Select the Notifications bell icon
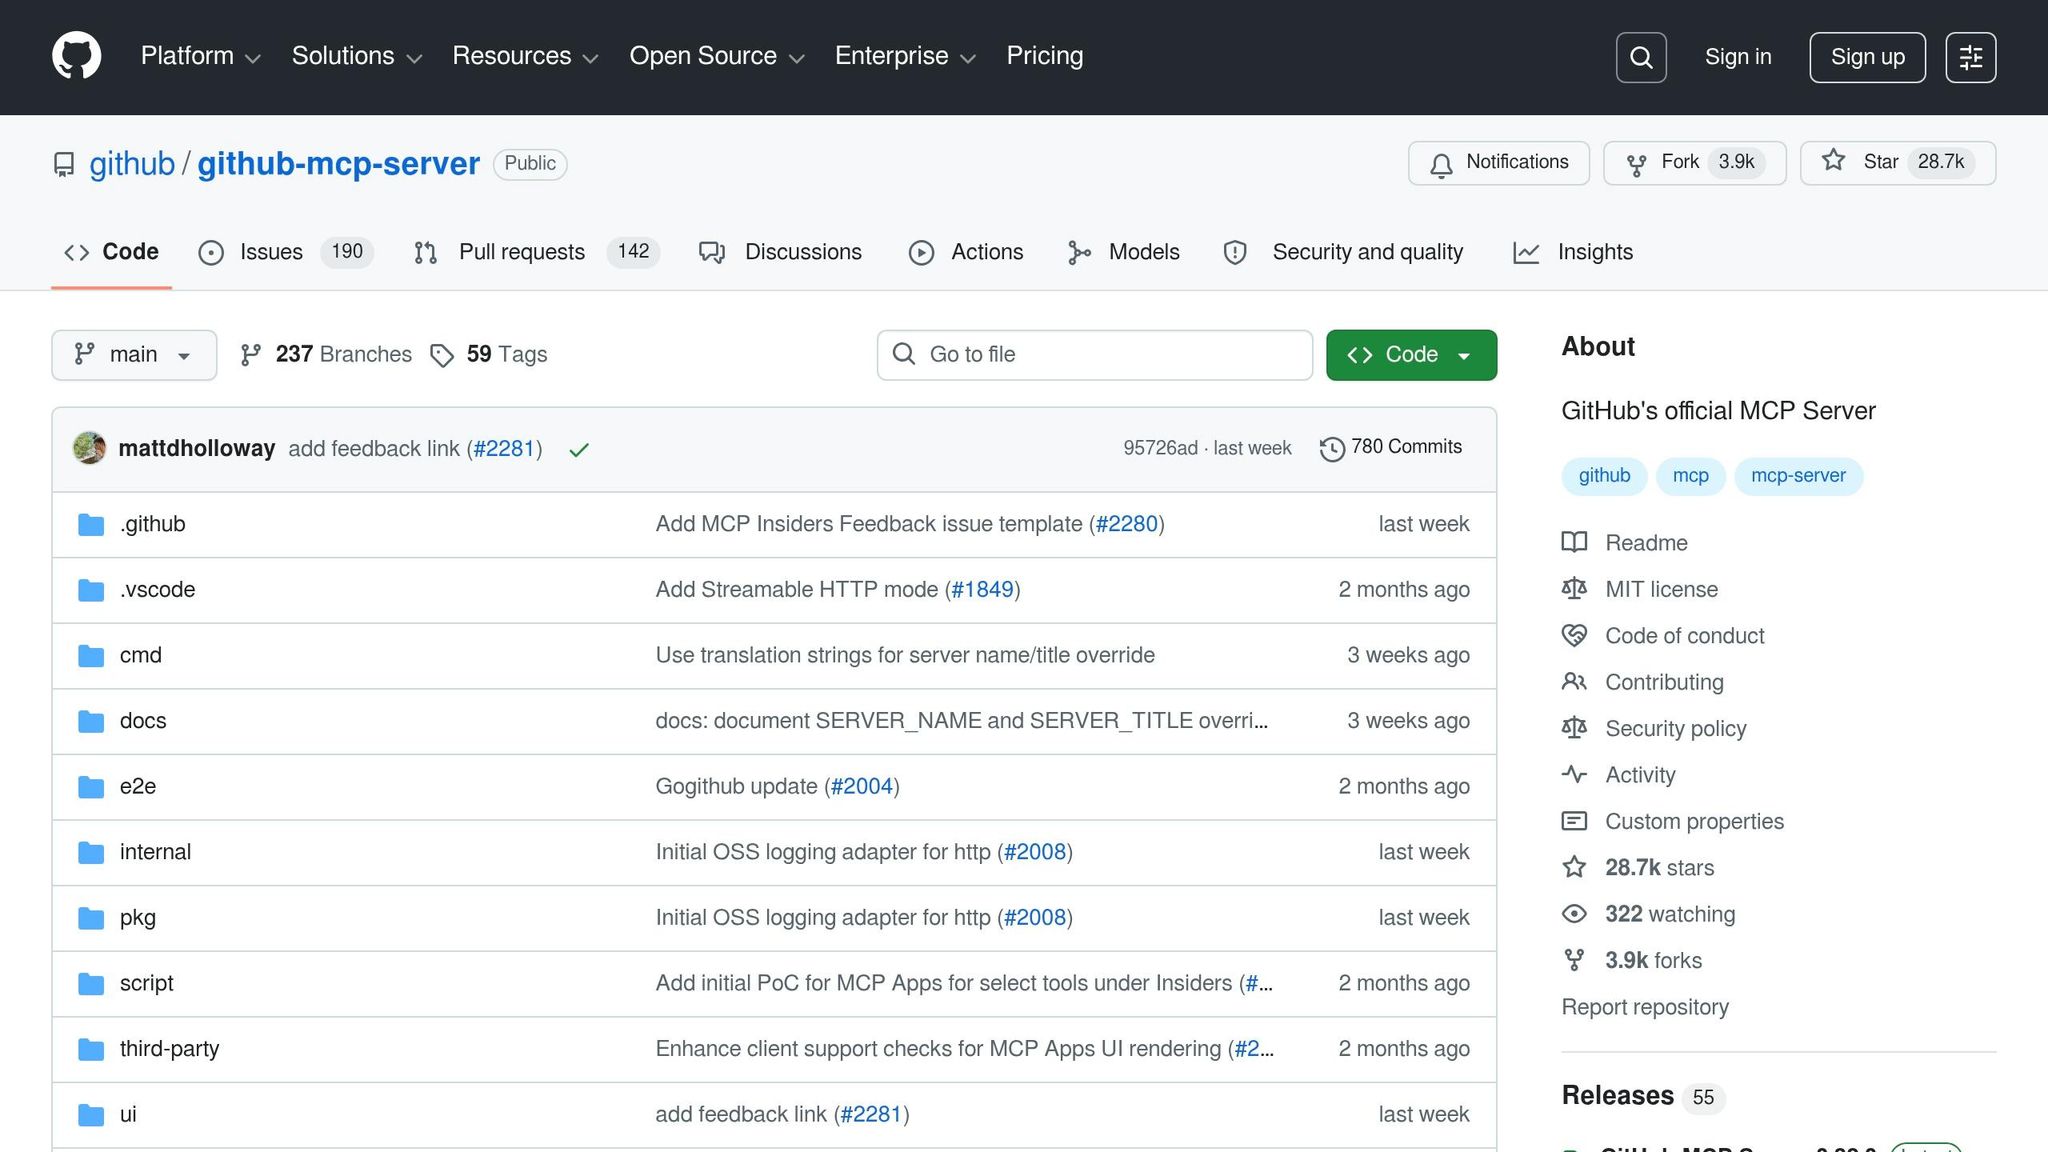 click(1440, 163)
